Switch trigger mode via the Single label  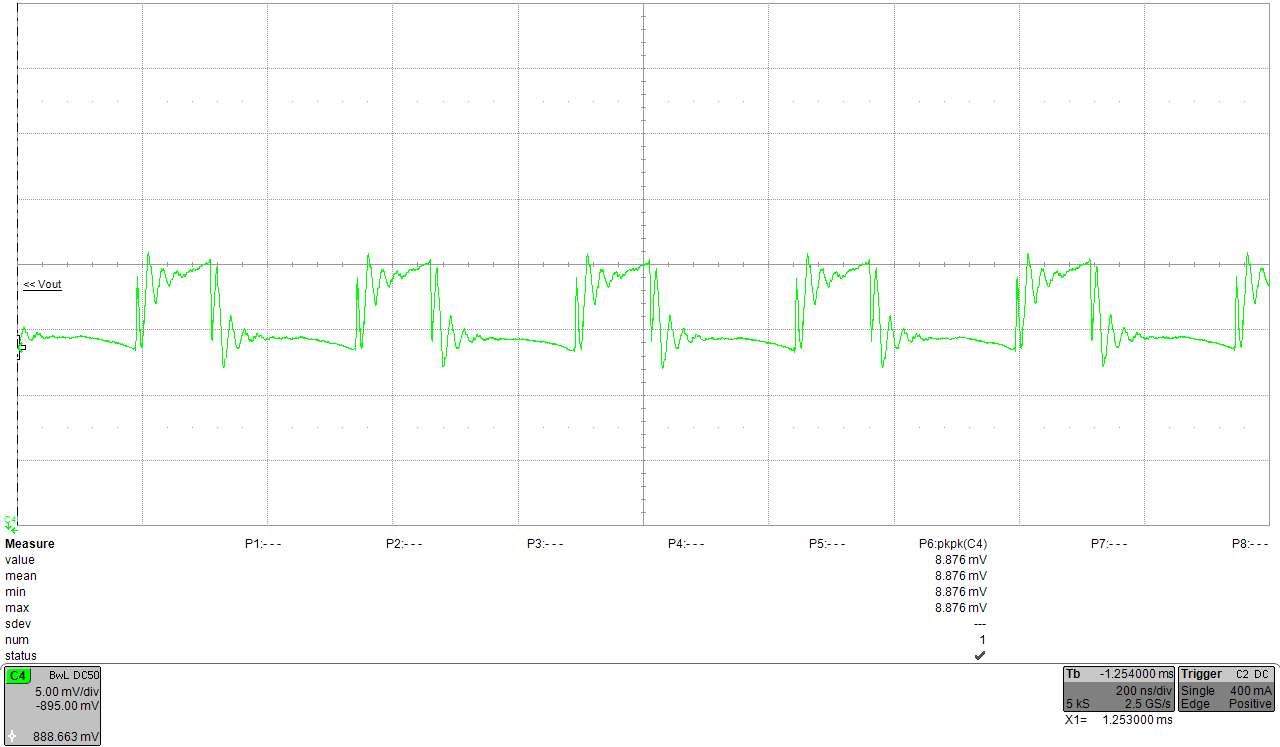(x=1196, y=691)
